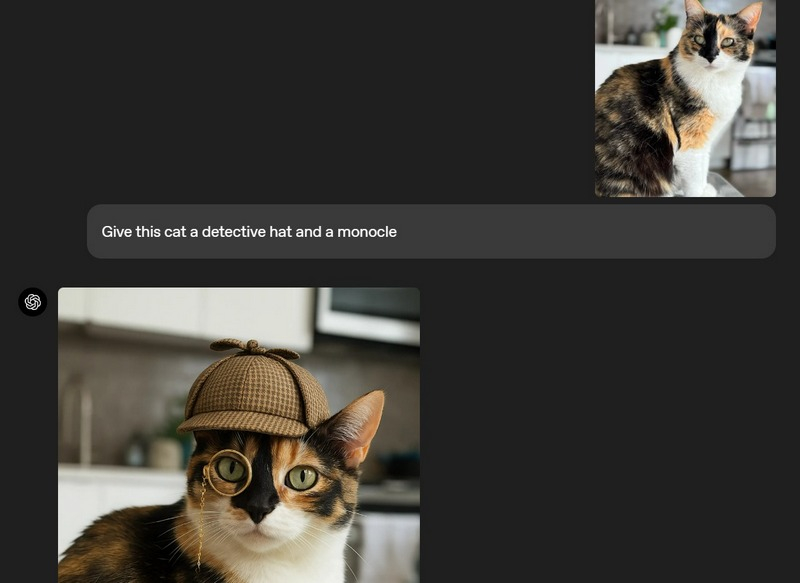The image size is (800, 583).
Task: Click the user prompt message bubble
Action: point(430,232)
